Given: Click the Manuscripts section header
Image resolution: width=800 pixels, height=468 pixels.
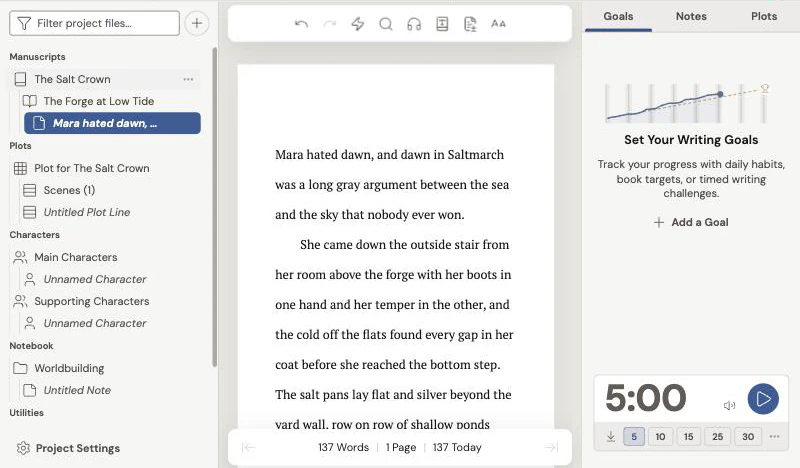Looking at the screenshot, I should pos(37,57).
